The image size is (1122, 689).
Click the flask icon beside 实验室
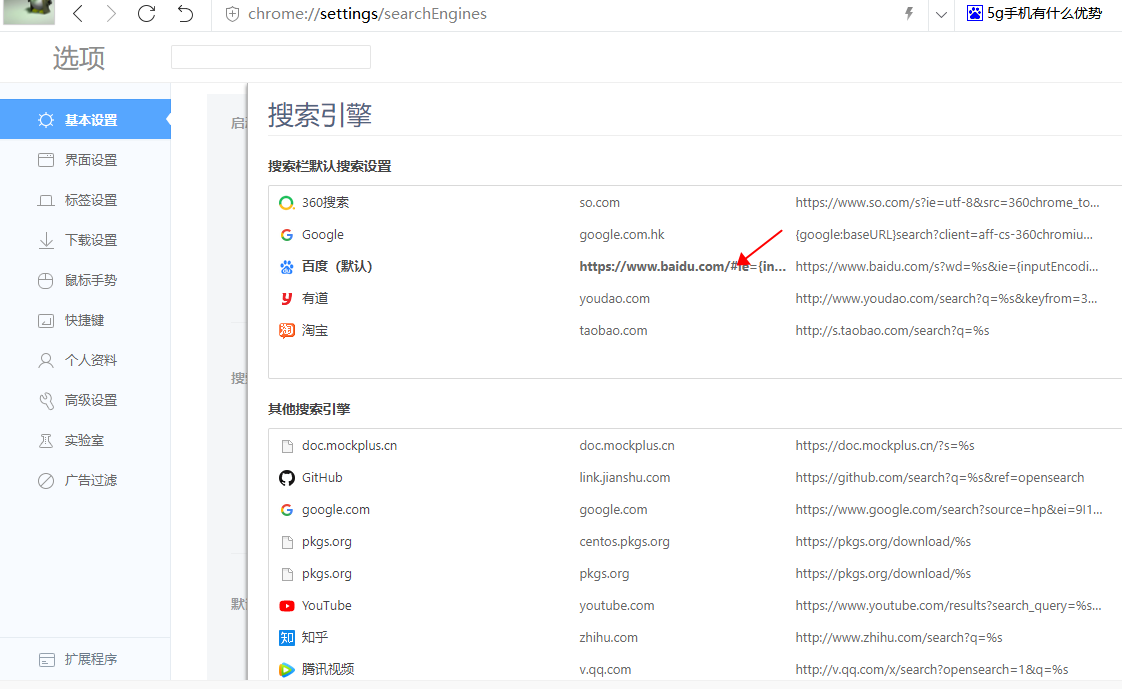tap(46, 440)
